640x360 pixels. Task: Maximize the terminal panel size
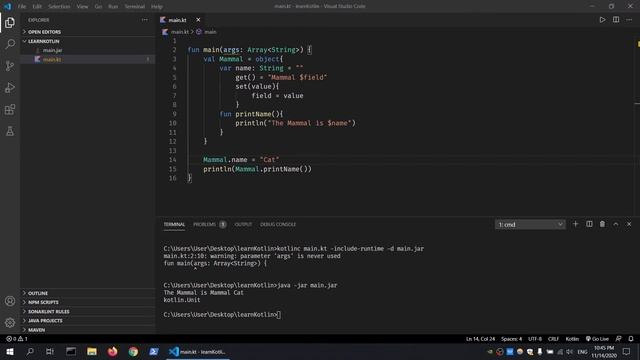pyautogui.click(x=616, y=224)
